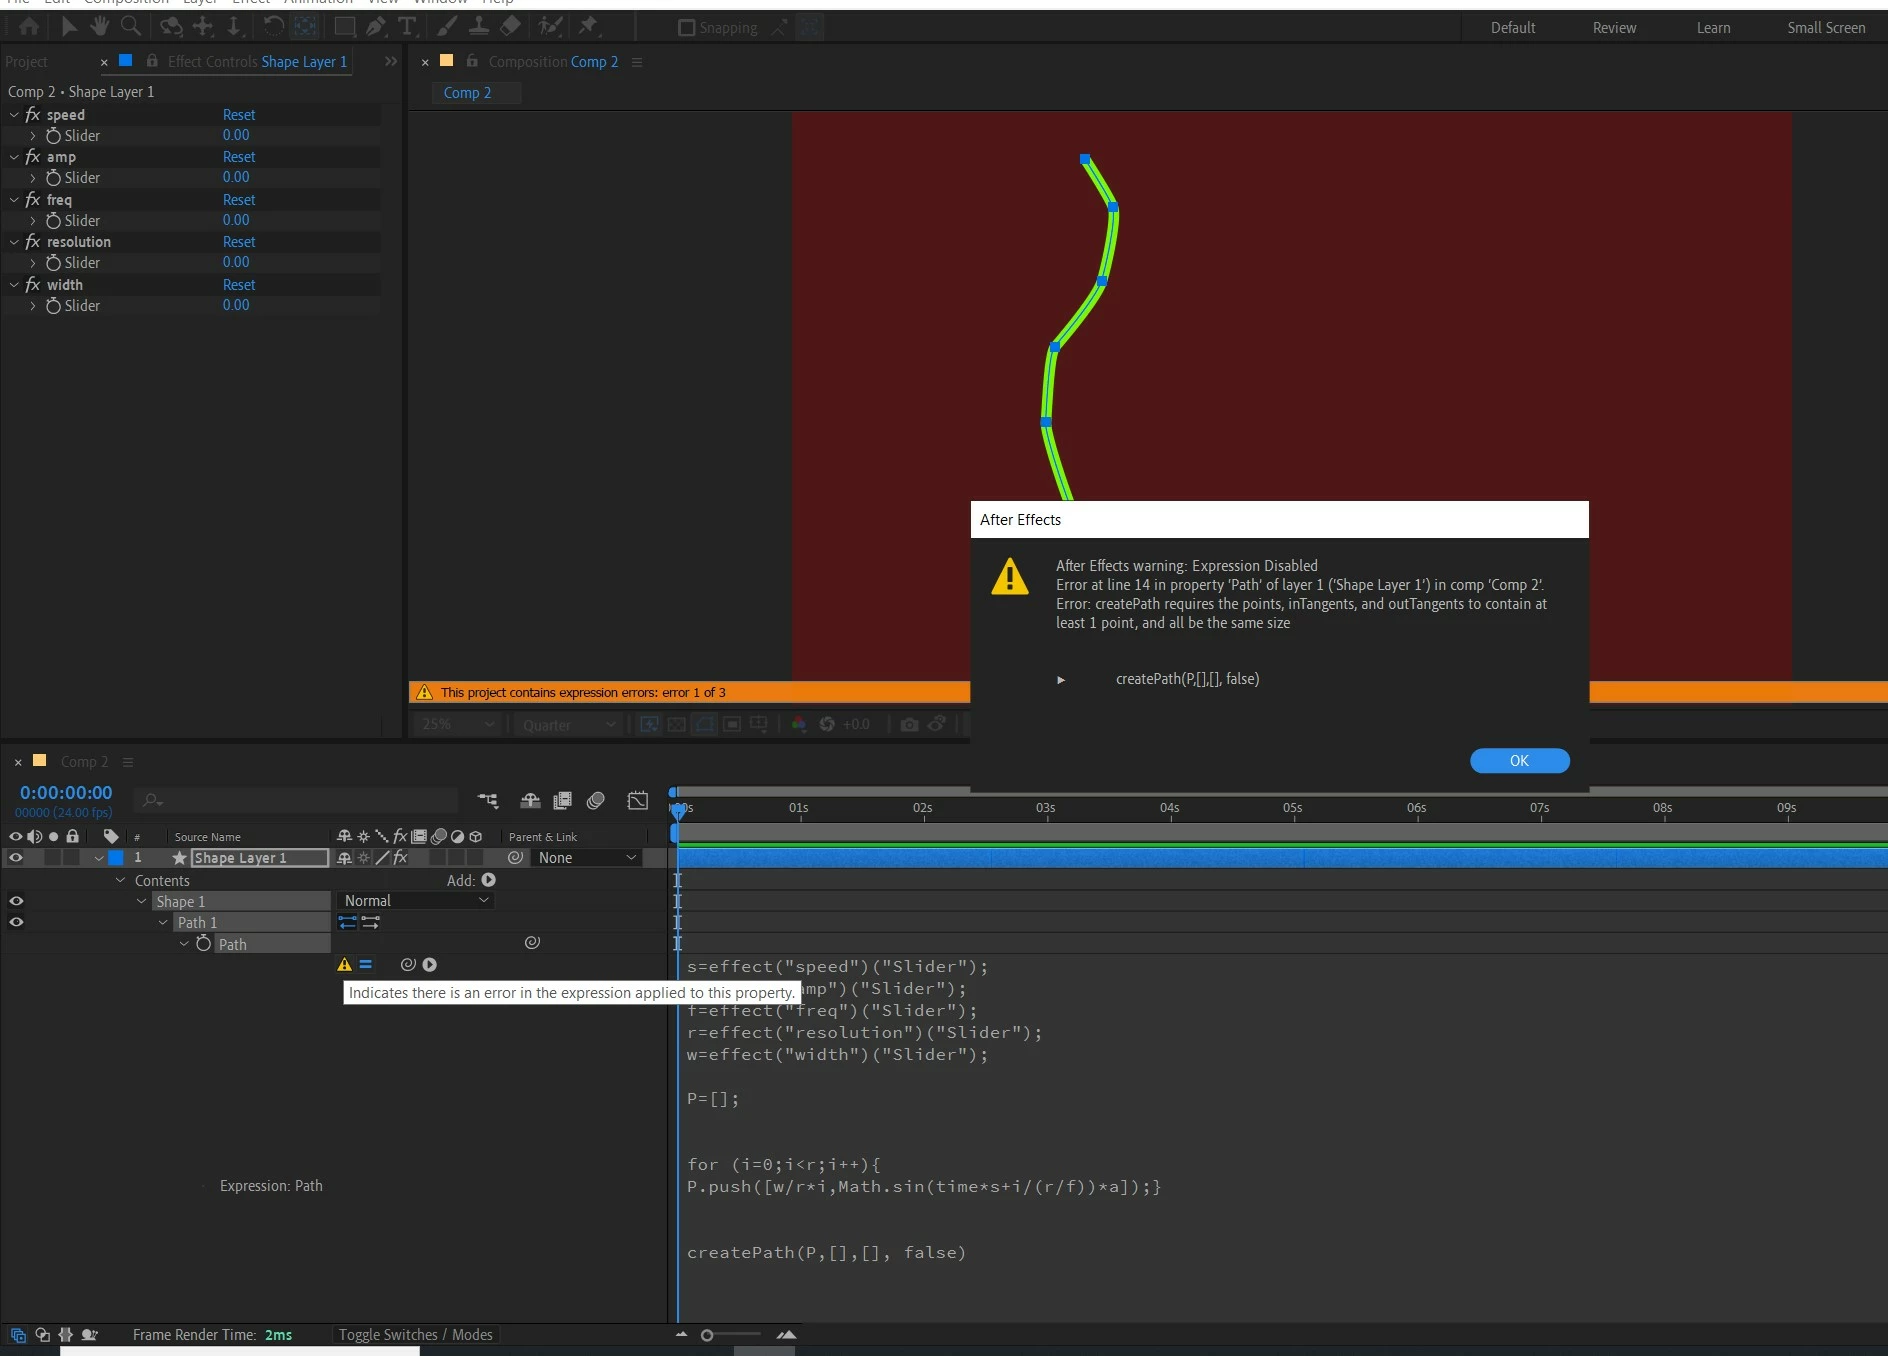Select the Pen tool
Image resolution: width=1888 pixels, height=1356 pixels.
point(376,27)
